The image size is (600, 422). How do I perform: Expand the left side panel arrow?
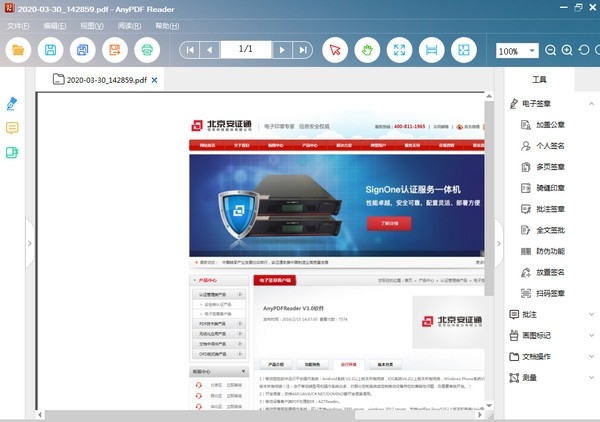[x=30, y=243]
